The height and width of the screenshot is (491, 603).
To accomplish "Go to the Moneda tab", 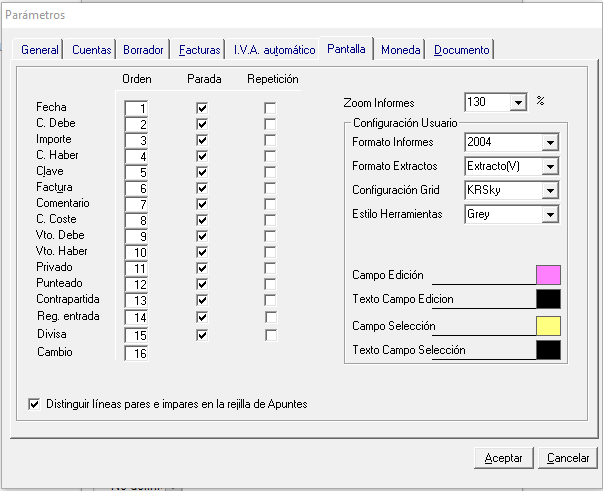I will 400,49.
